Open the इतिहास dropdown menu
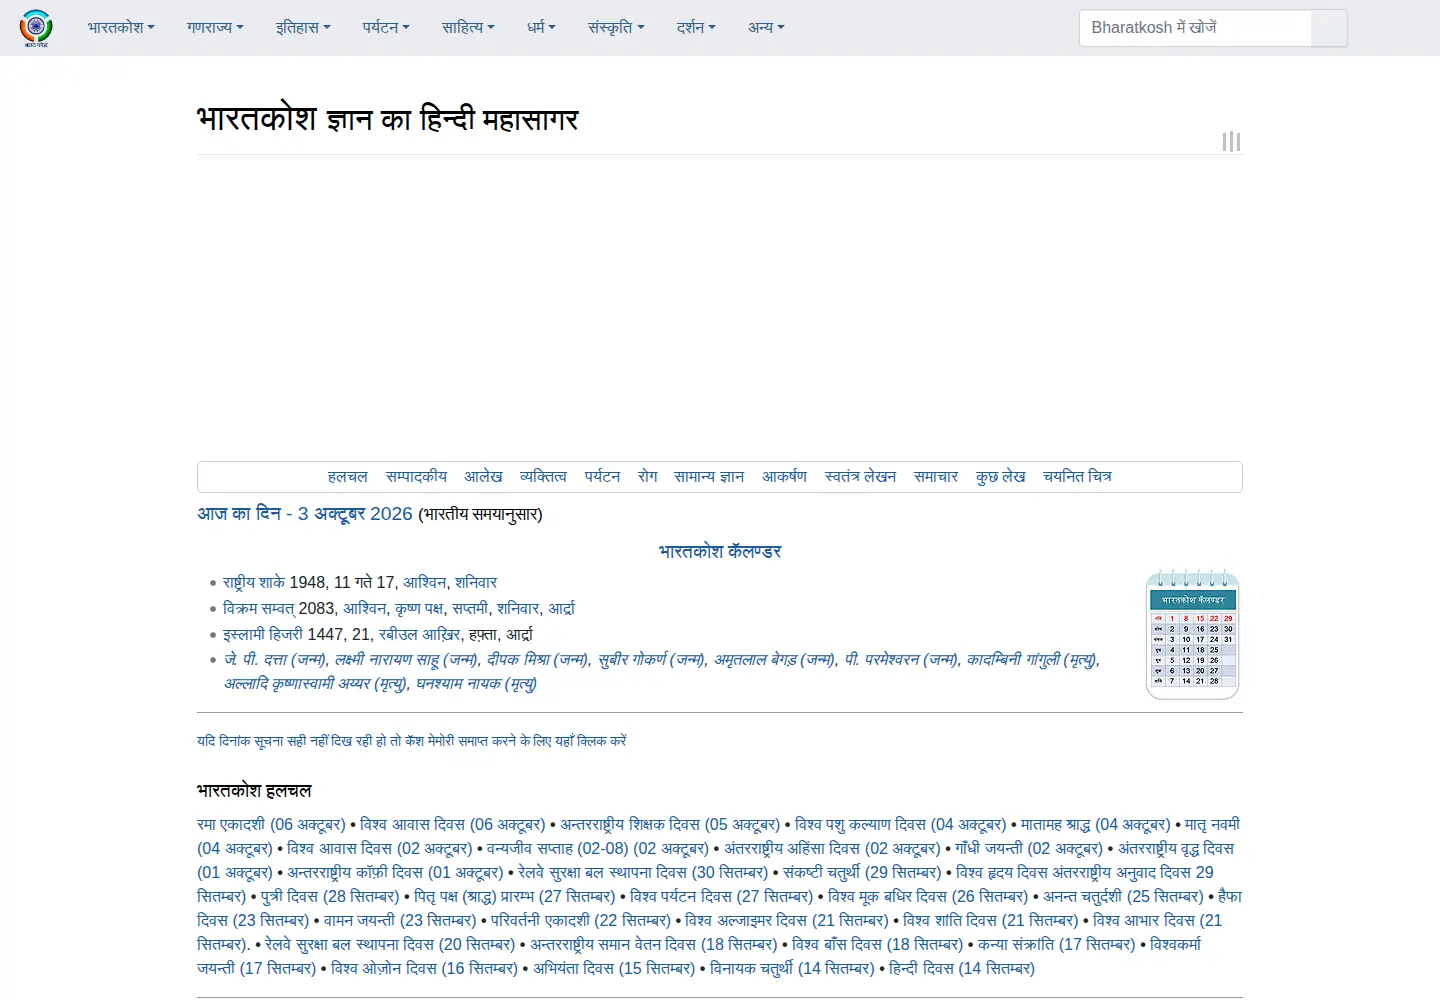The height and width of the screenshot is (1000, 1440). 303,28
